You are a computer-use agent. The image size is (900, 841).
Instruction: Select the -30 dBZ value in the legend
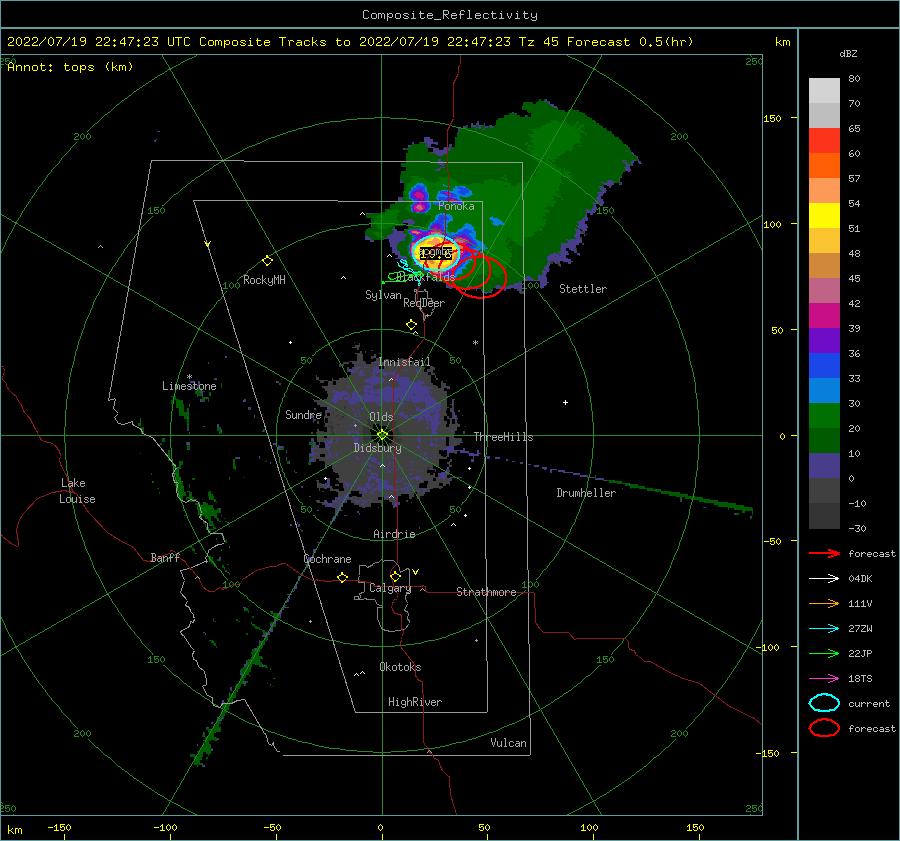click(858, 528)
